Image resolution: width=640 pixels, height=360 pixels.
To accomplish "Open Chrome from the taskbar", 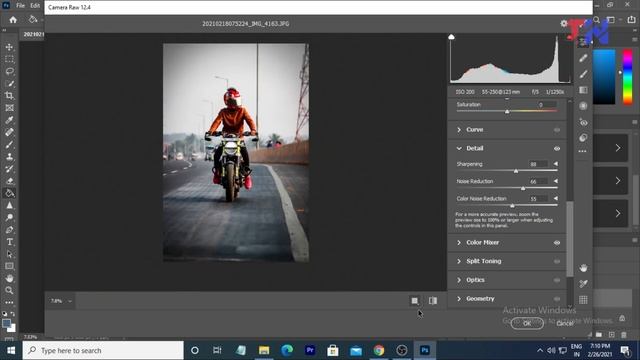I will [379, 350].
